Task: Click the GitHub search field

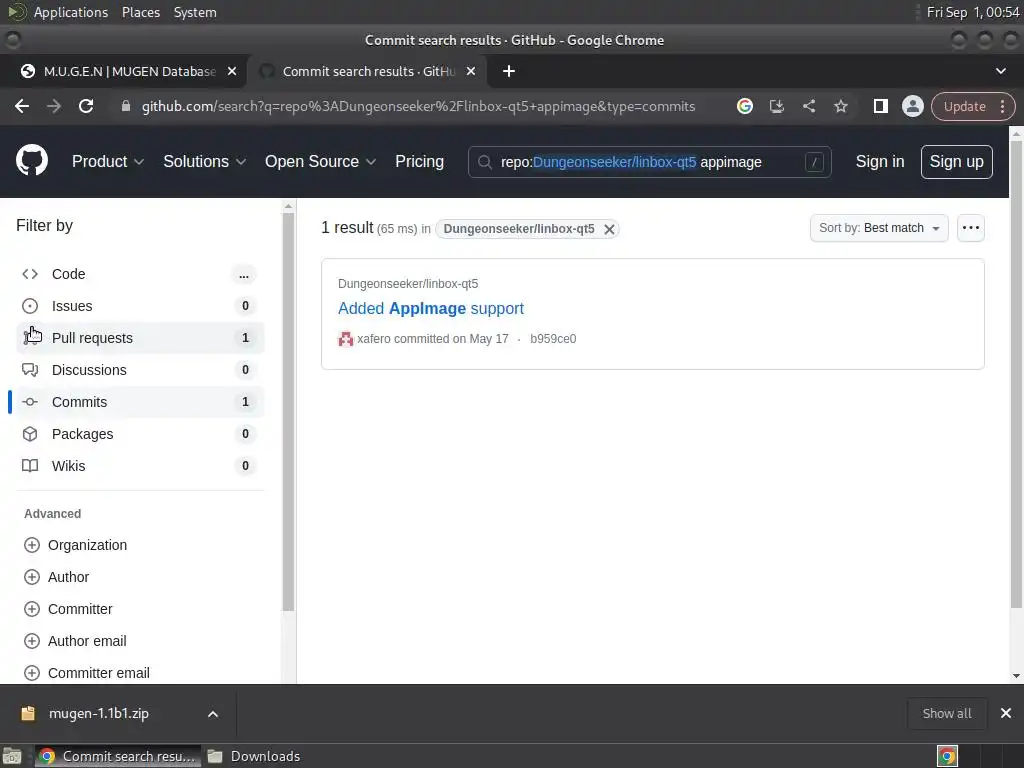Action: tap(649, 162)
